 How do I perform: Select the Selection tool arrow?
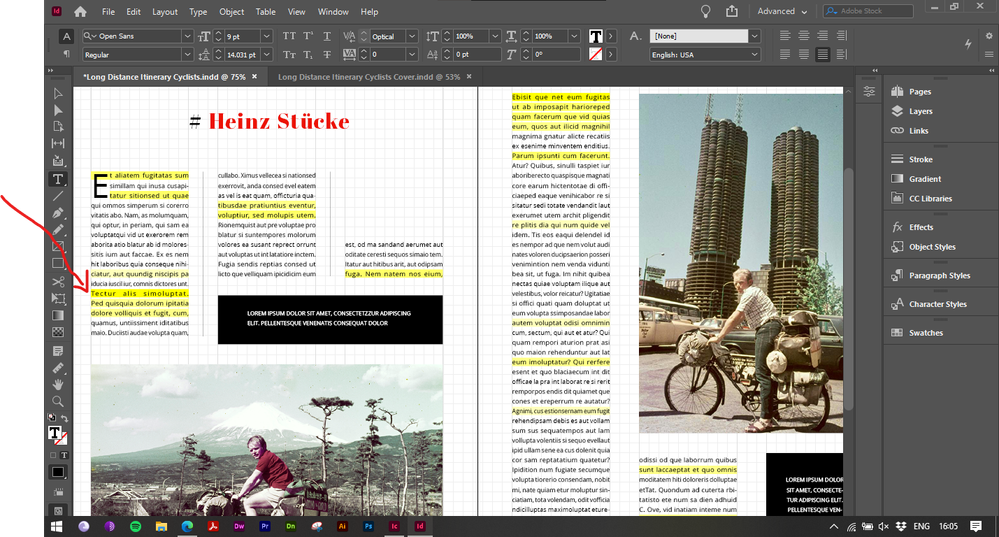(x=58, y=93)
